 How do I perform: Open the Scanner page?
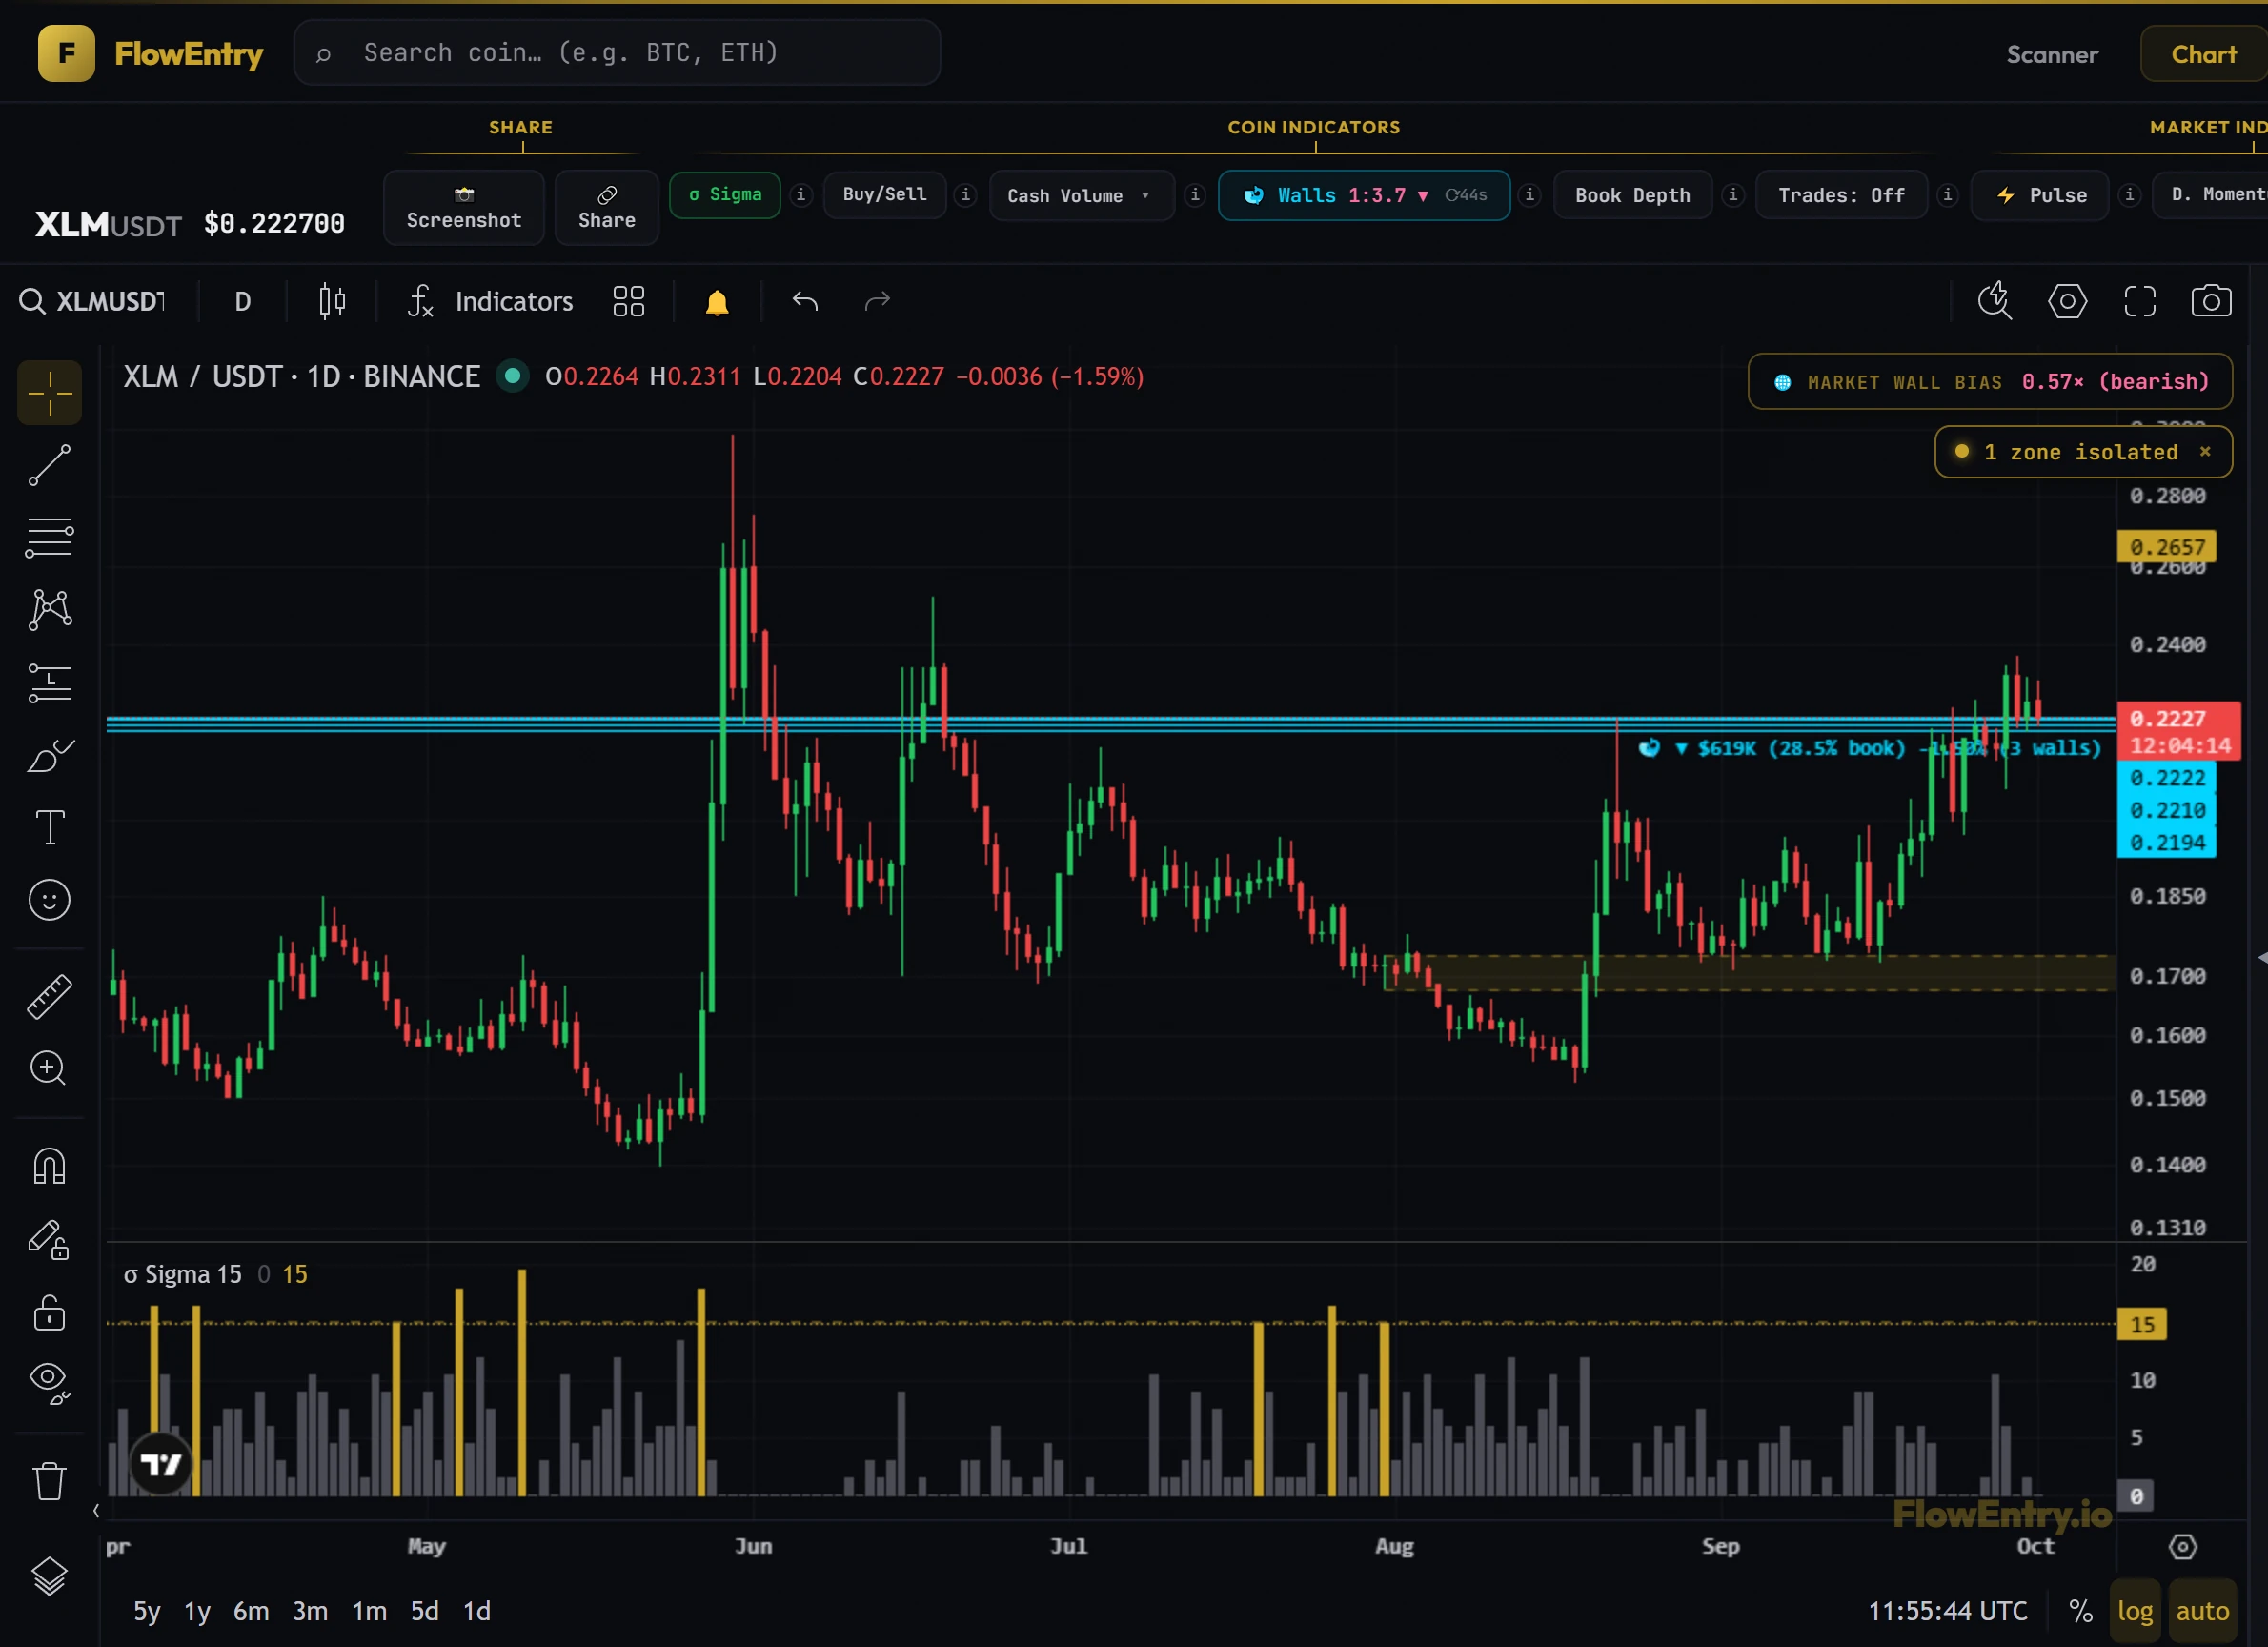2052,54
